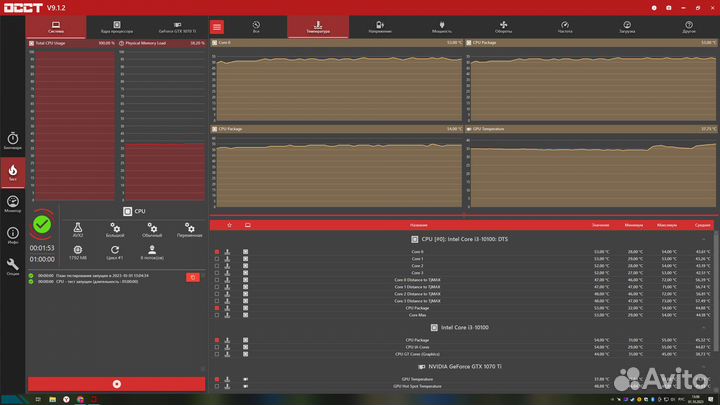This screenshot has width=720, height=405.
Task: Click thermometer icon in Core Max row
Action: (x=227, y=315)
